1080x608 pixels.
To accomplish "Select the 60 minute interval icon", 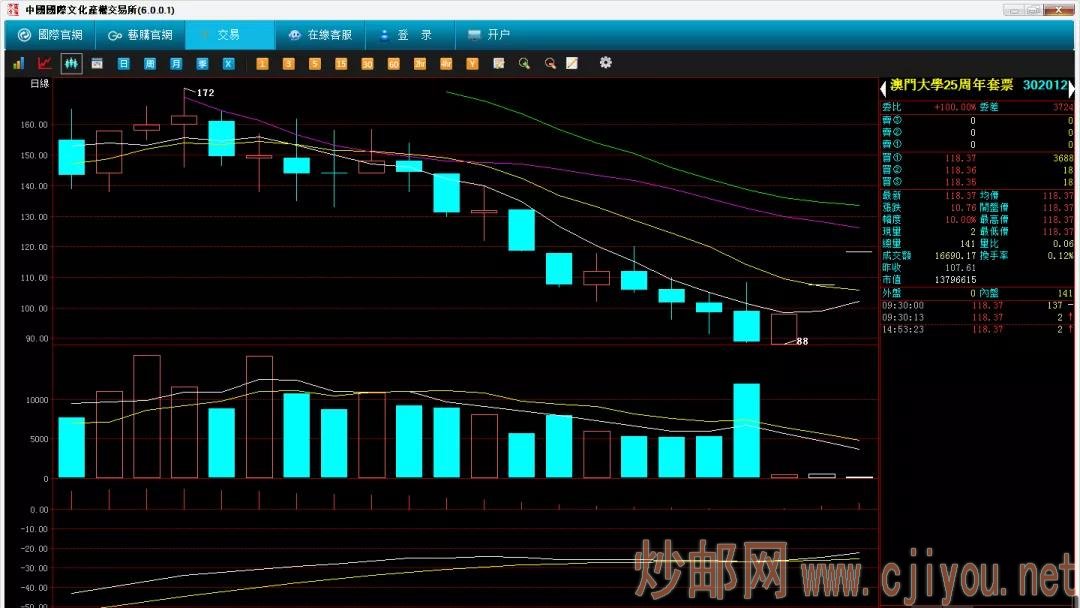I will [393, 64].
